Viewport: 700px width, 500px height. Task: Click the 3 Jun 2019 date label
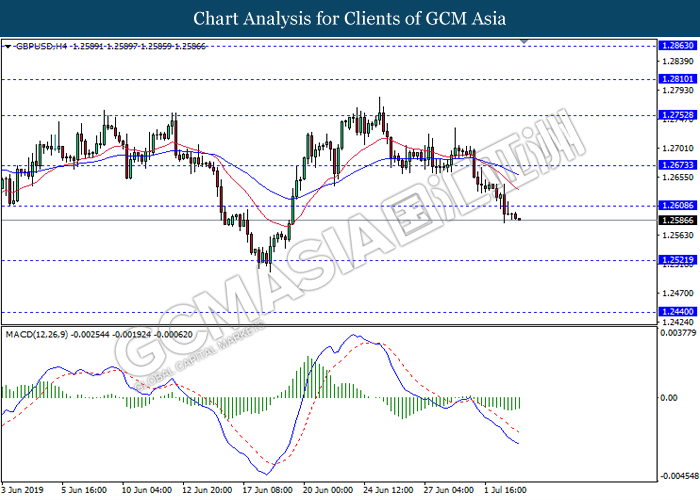[22, 491]
